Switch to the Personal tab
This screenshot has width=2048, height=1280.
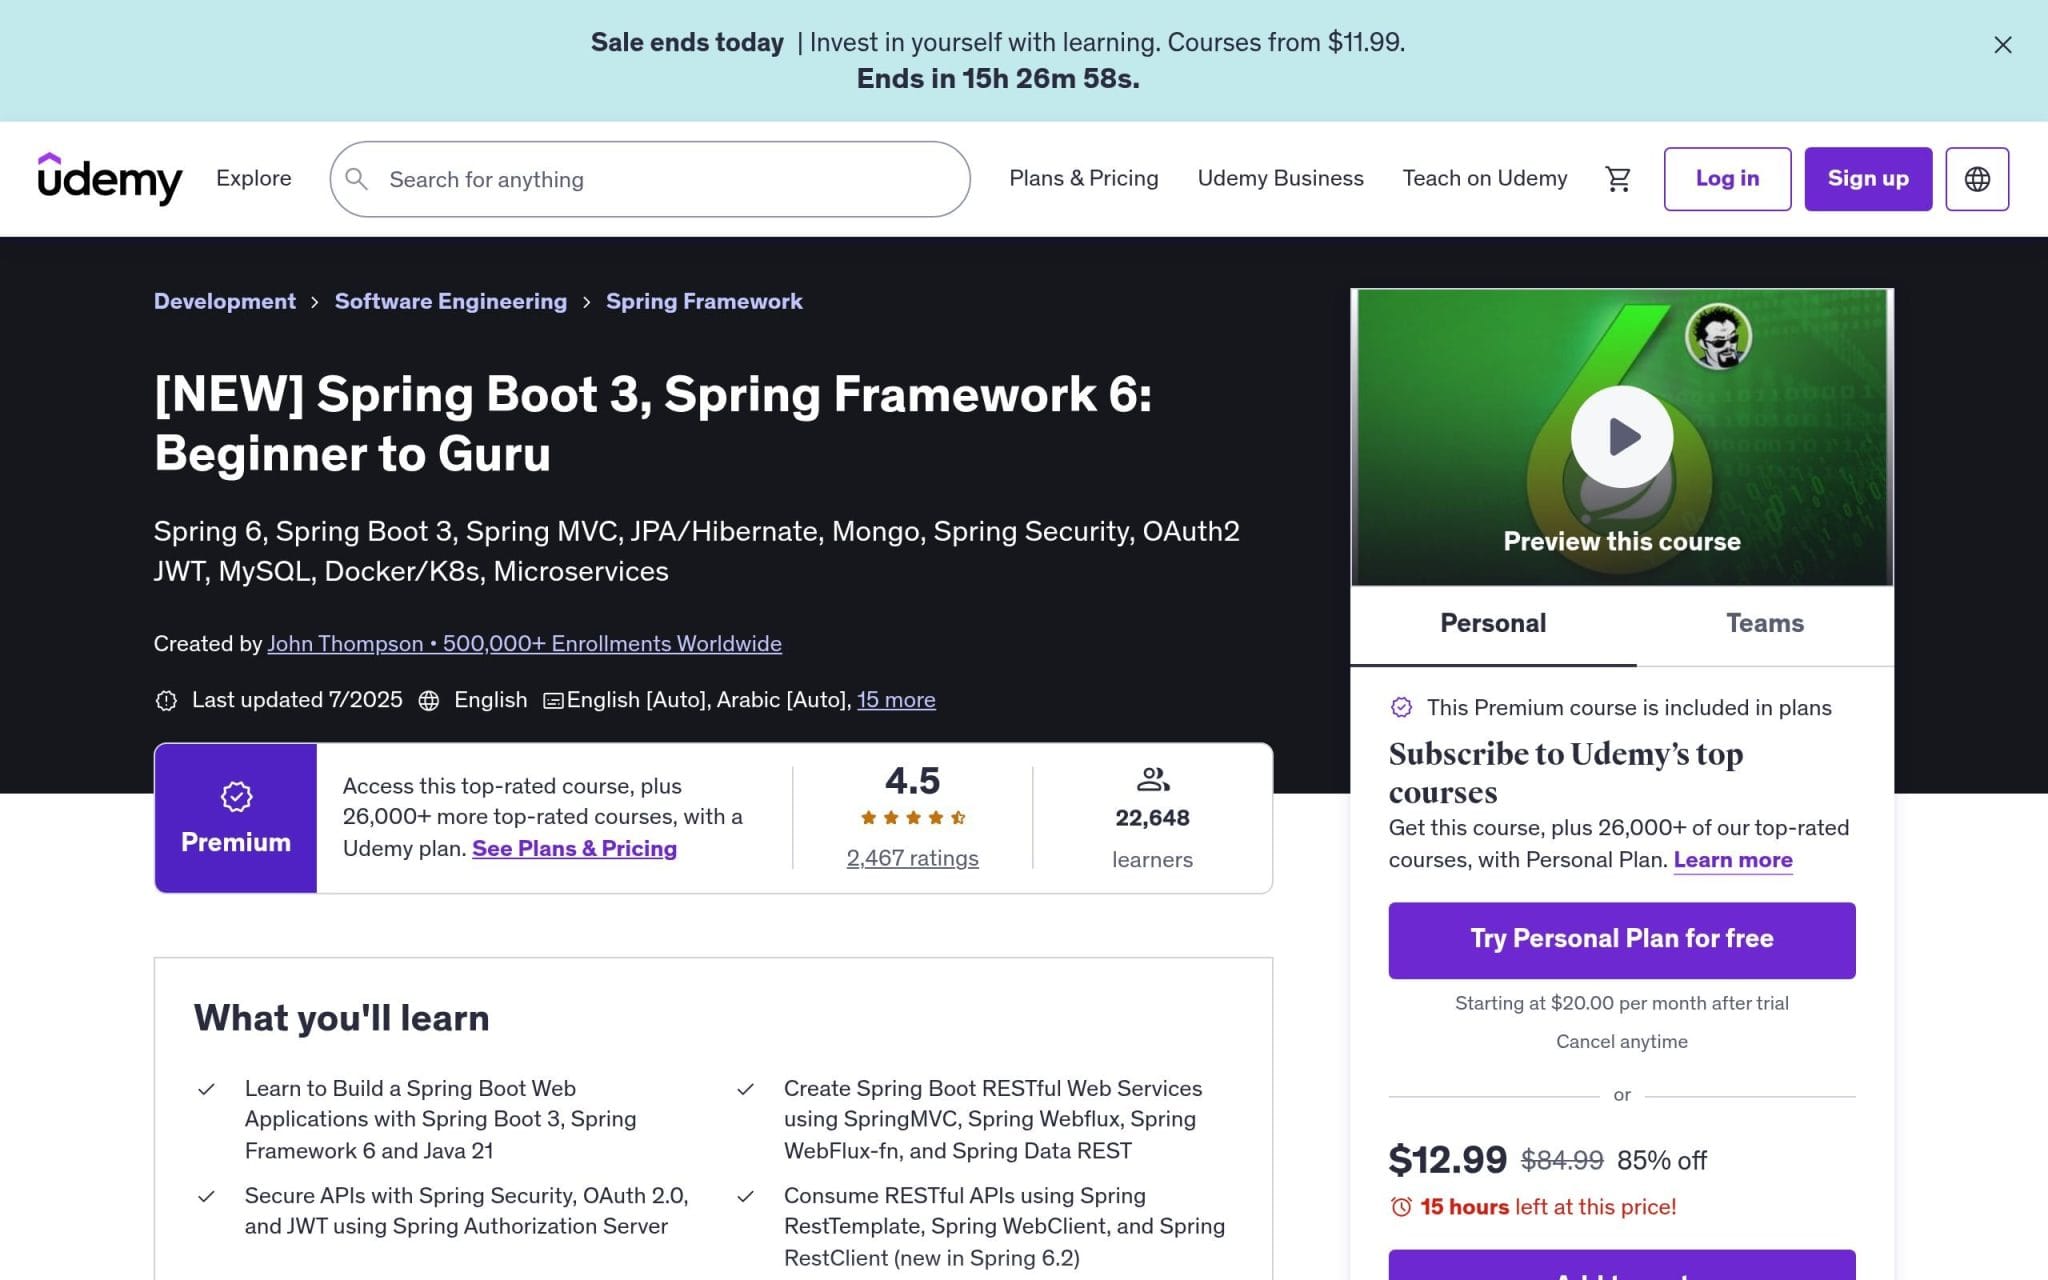[1493, 623]
